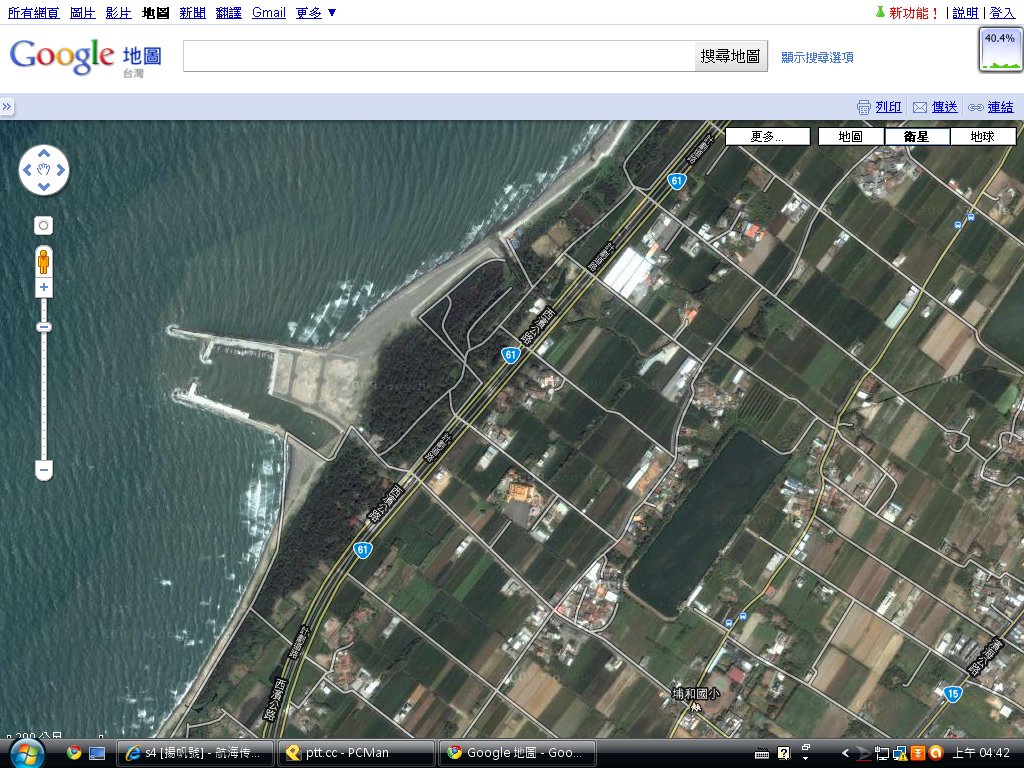Switch to 地球 Earth view

[982, 137]
